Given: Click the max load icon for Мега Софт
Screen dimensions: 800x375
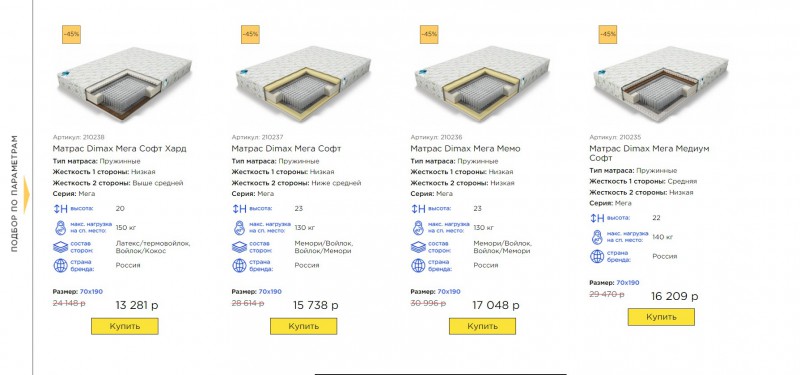Looking at the screenshot, I should (x=239, y=228).
